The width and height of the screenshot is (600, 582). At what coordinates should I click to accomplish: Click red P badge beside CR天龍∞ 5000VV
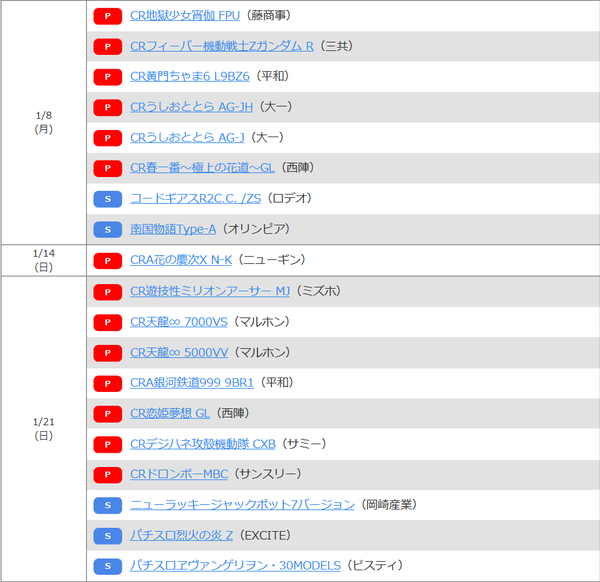point(108,353)
